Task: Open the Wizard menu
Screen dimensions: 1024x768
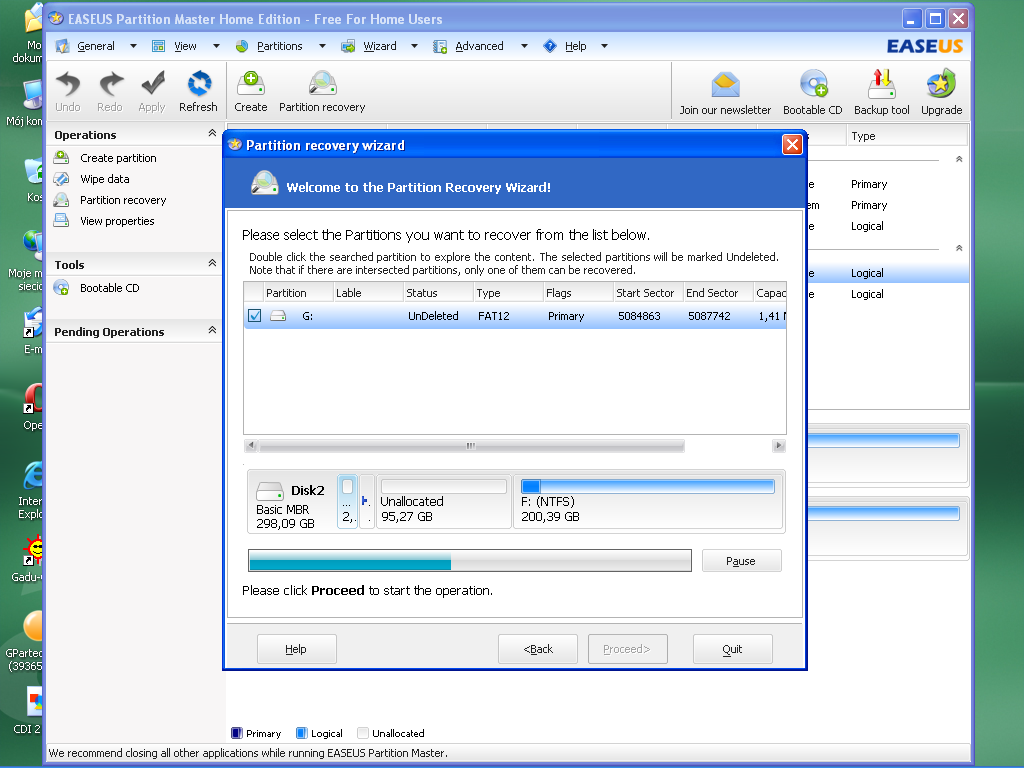Action: click(x=379, y=46)
